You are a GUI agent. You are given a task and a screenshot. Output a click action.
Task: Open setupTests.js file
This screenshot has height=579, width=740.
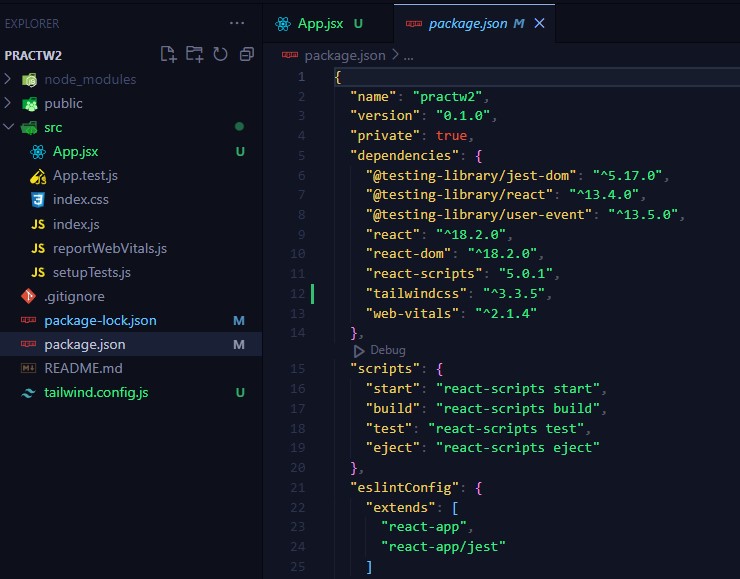click(x=92, y=272)
